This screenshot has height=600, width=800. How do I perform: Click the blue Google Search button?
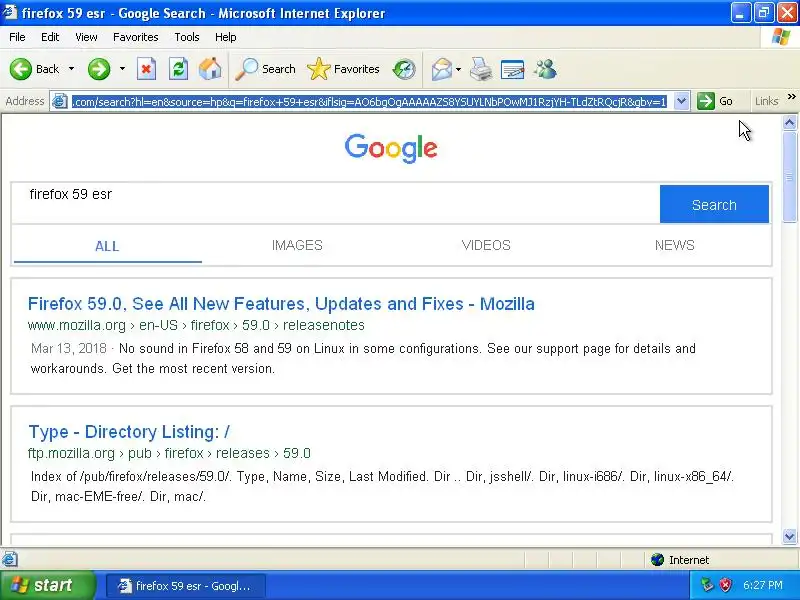(714, 204)
